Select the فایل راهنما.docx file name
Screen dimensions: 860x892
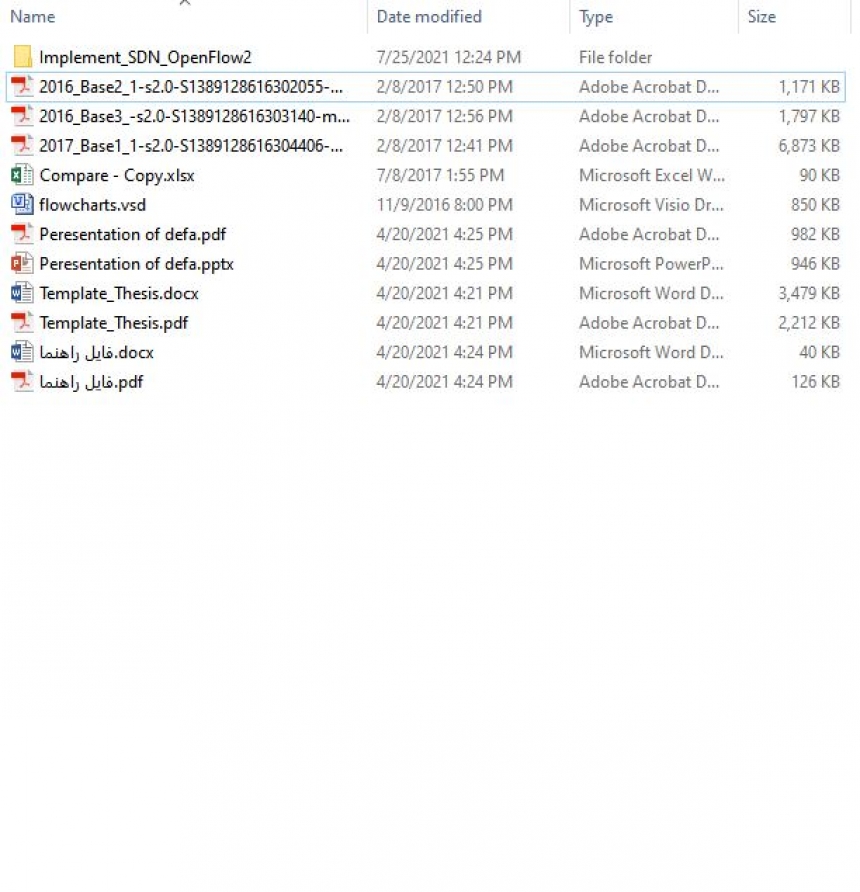point(97,353)
